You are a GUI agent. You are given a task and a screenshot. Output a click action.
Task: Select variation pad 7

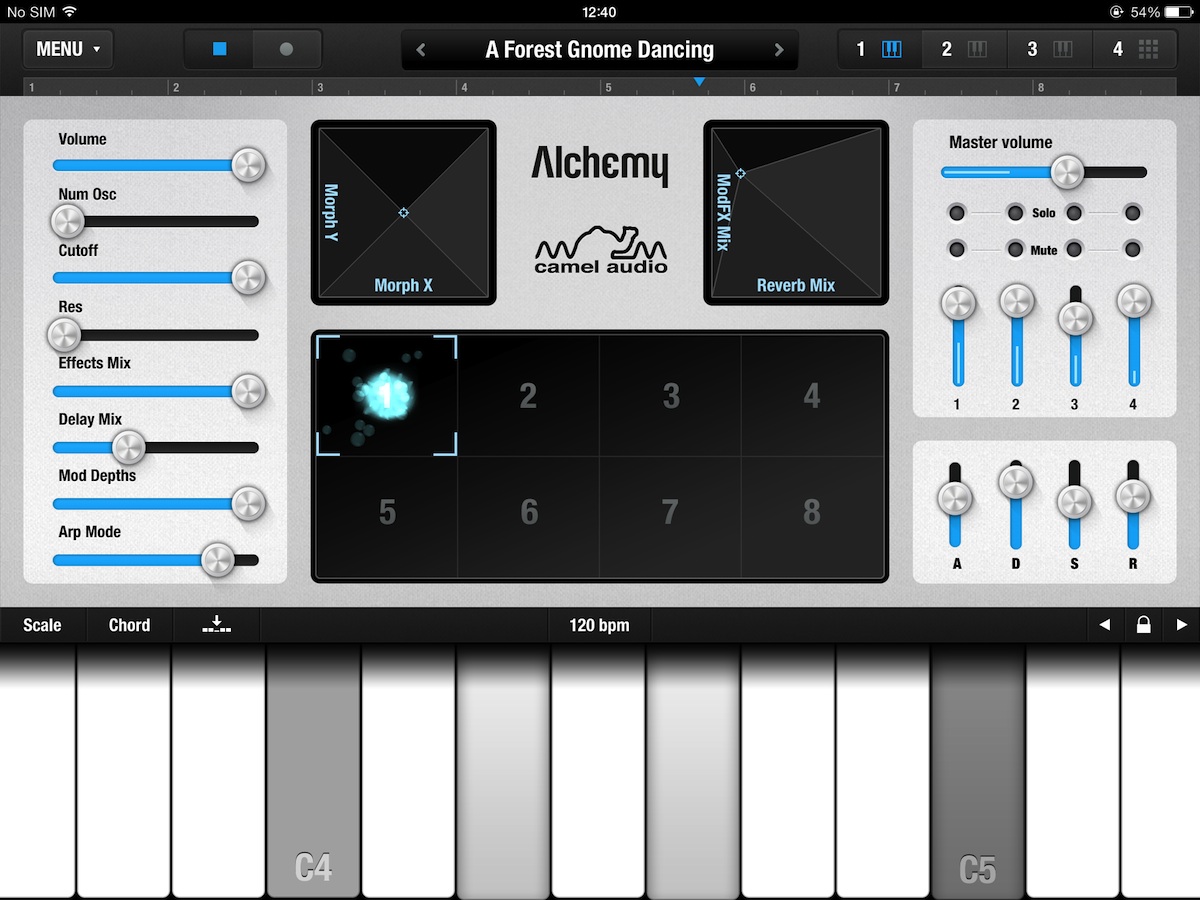point(671,517)
